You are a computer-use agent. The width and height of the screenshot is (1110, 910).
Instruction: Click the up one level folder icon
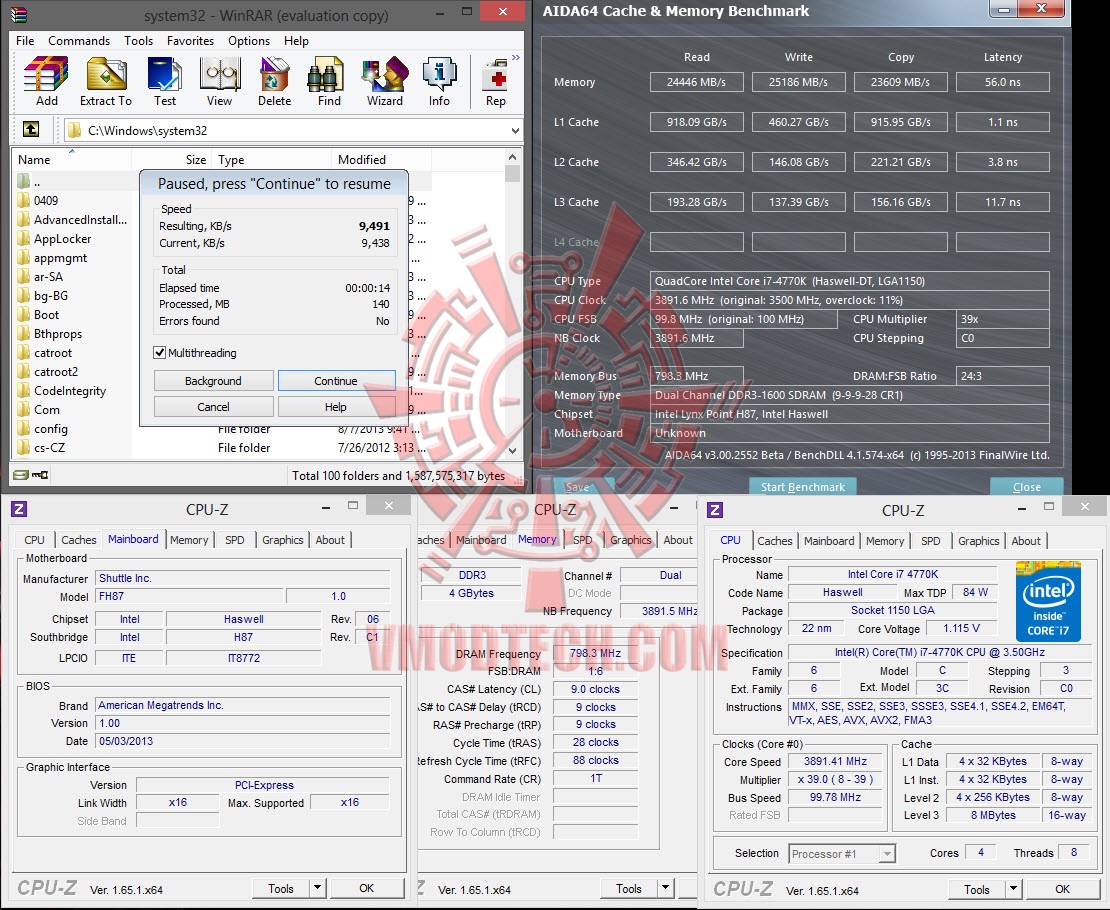tap(30, 130)
